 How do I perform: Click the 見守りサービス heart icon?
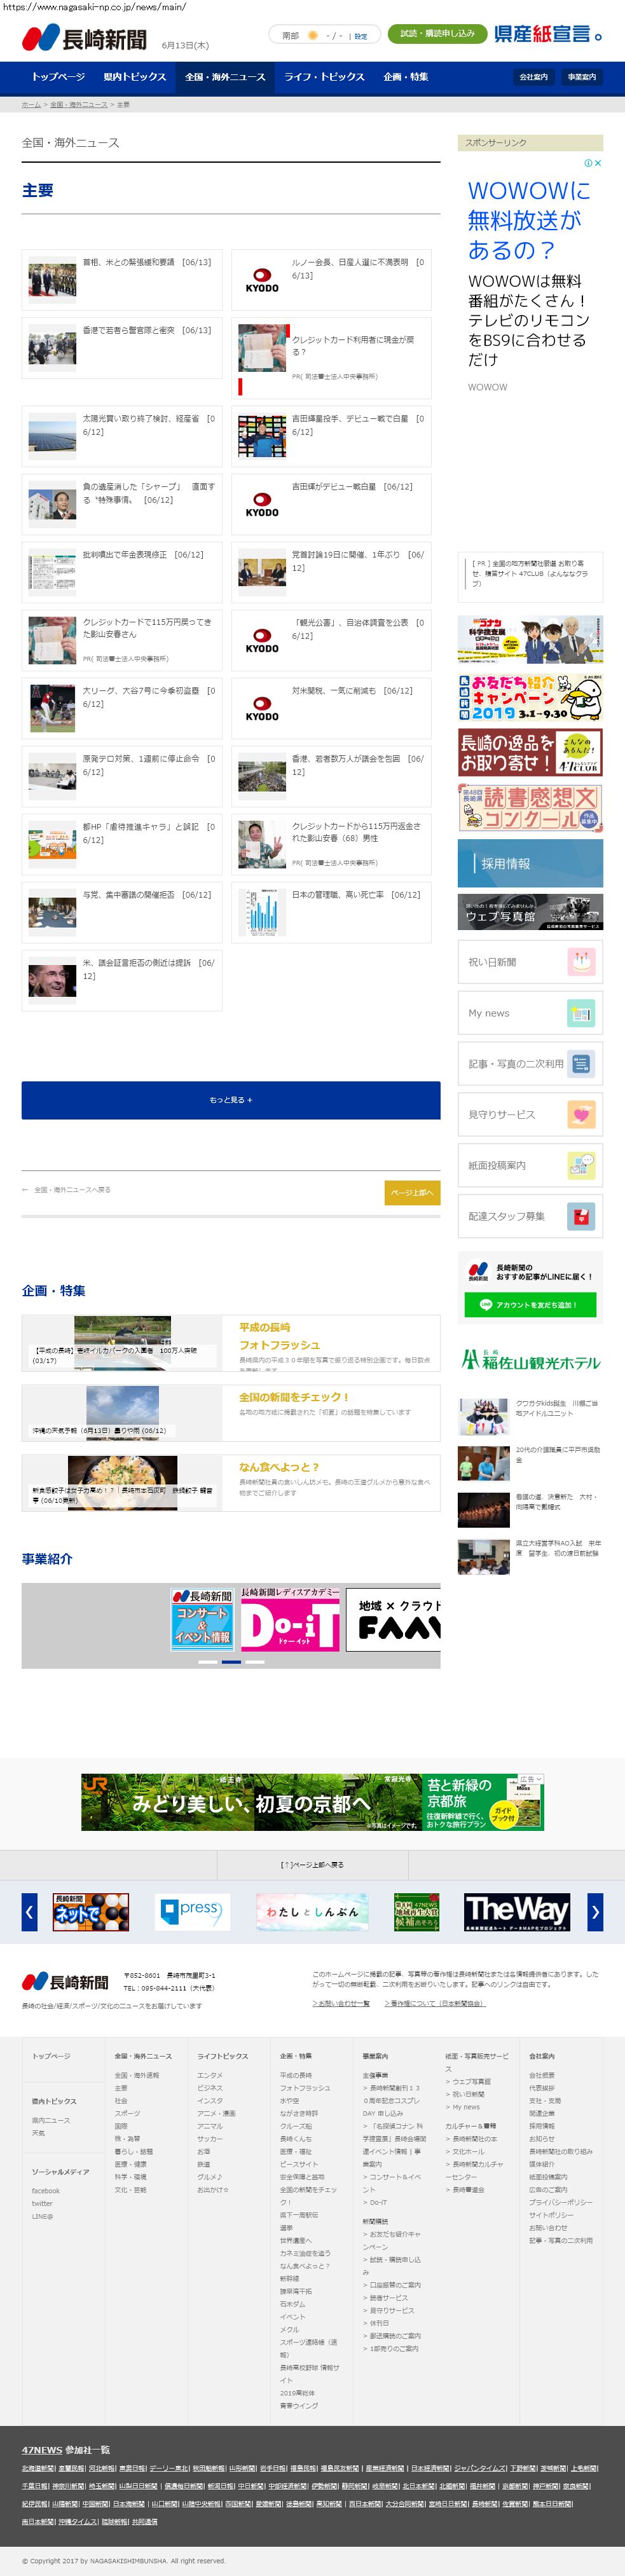click(580, 1114)
